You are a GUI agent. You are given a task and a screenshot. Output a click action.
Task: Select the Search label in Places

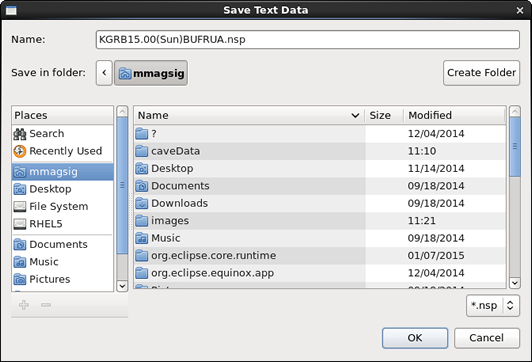click(x=46, y=134)
